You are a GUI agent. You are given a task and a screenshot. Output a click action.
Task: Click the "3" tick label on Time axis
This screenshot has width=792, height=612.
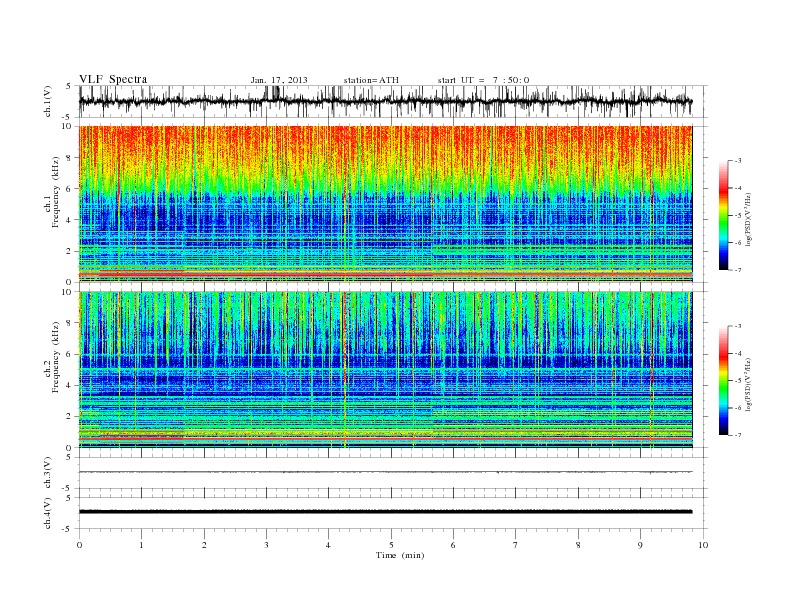266,545
